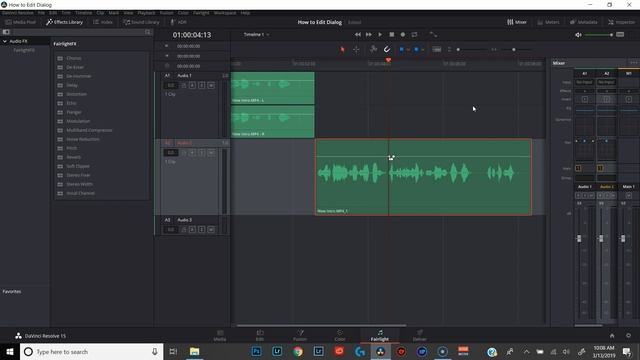Toggle the Mixer panel button
This screenshot has height=360, width=640.
point(517,22)
